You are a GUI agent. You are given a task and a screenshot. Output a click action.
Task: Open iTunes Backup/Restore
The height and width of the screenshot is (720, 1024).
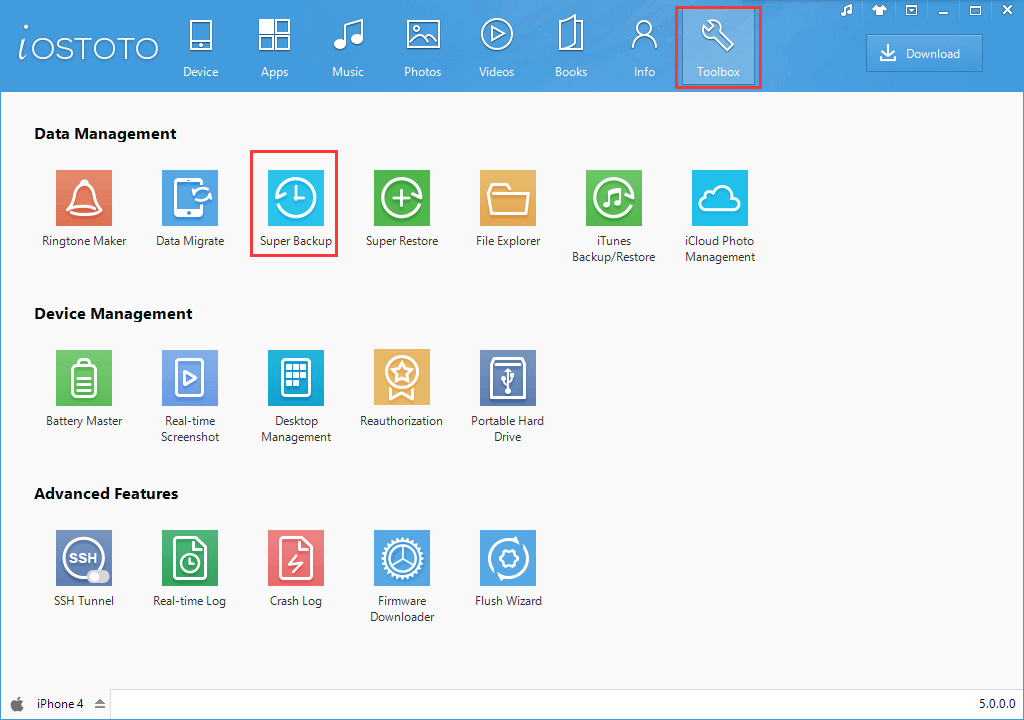click(614, 198)
